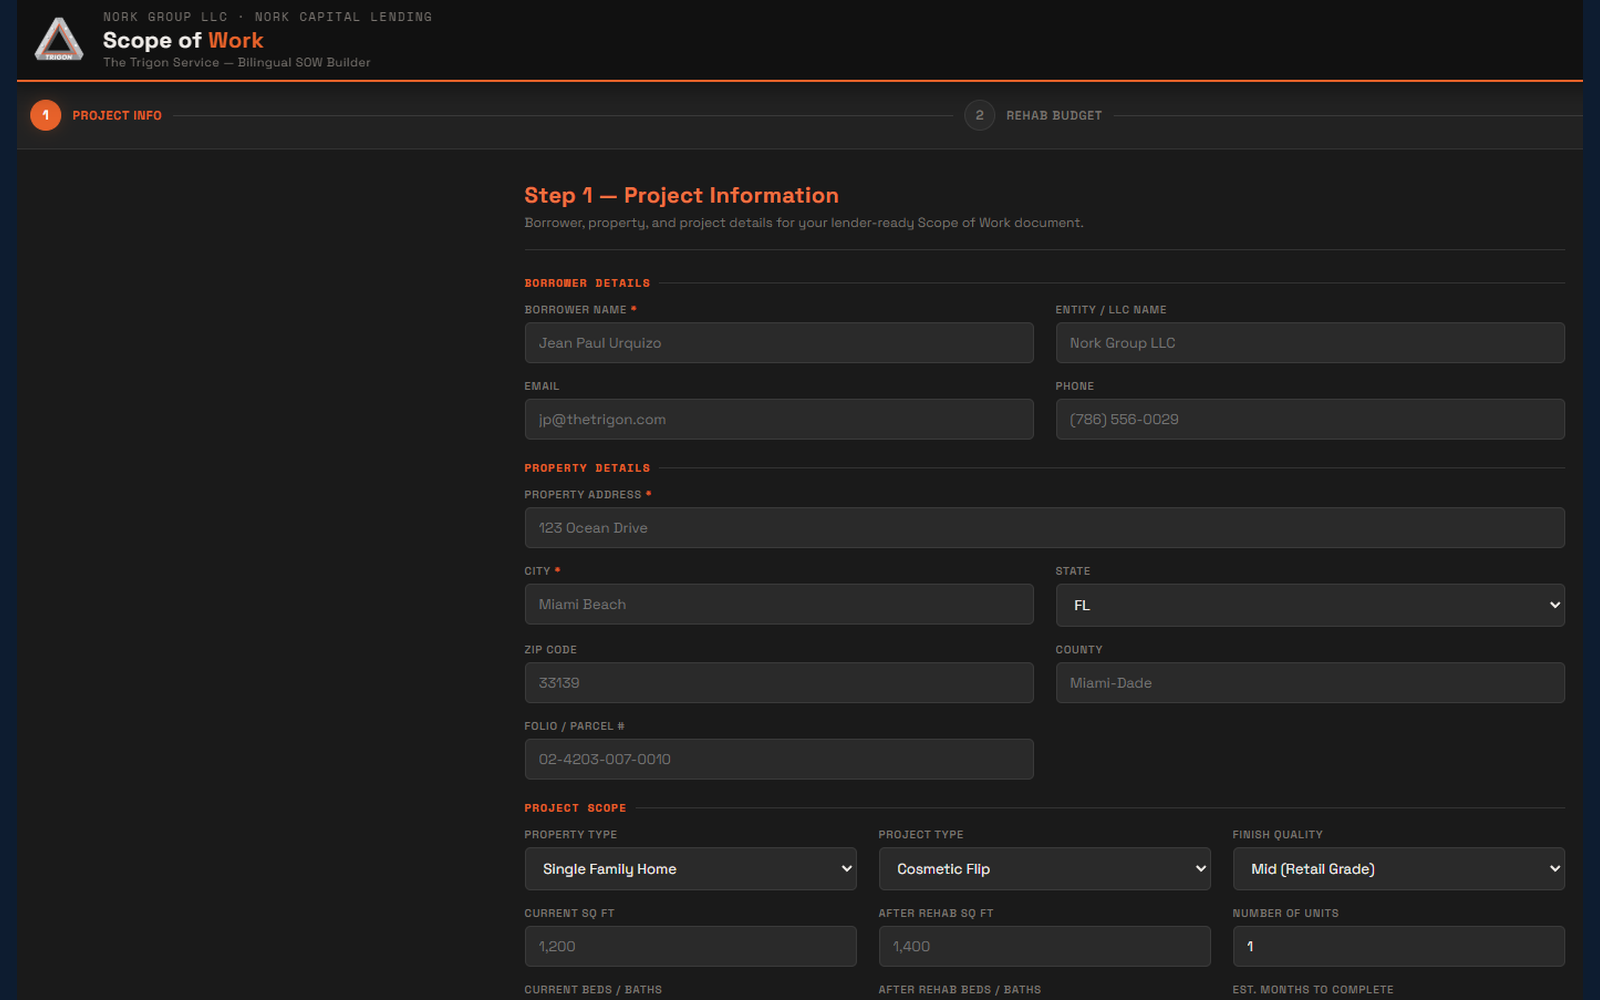Click the Phone number field
1600x1000 pixels.
(x=1310, y=419)
